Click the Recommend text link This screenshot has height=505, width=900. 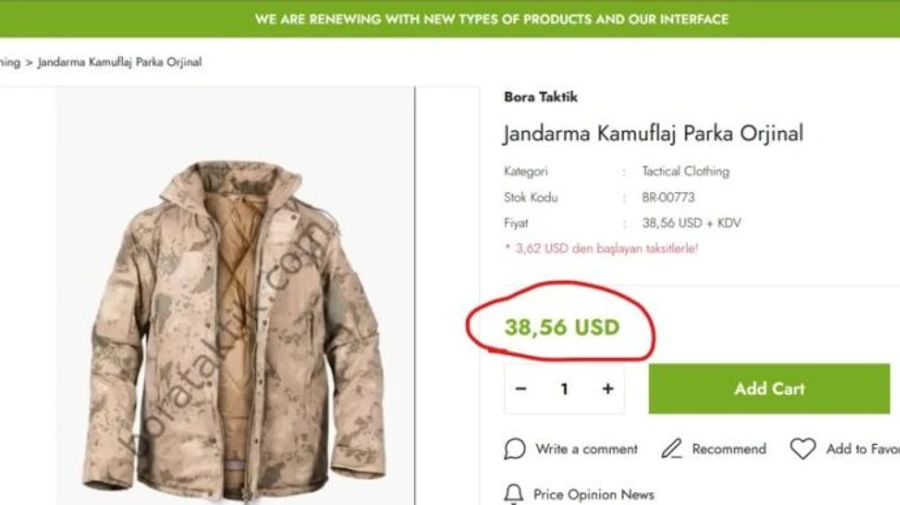pos(728,449)
